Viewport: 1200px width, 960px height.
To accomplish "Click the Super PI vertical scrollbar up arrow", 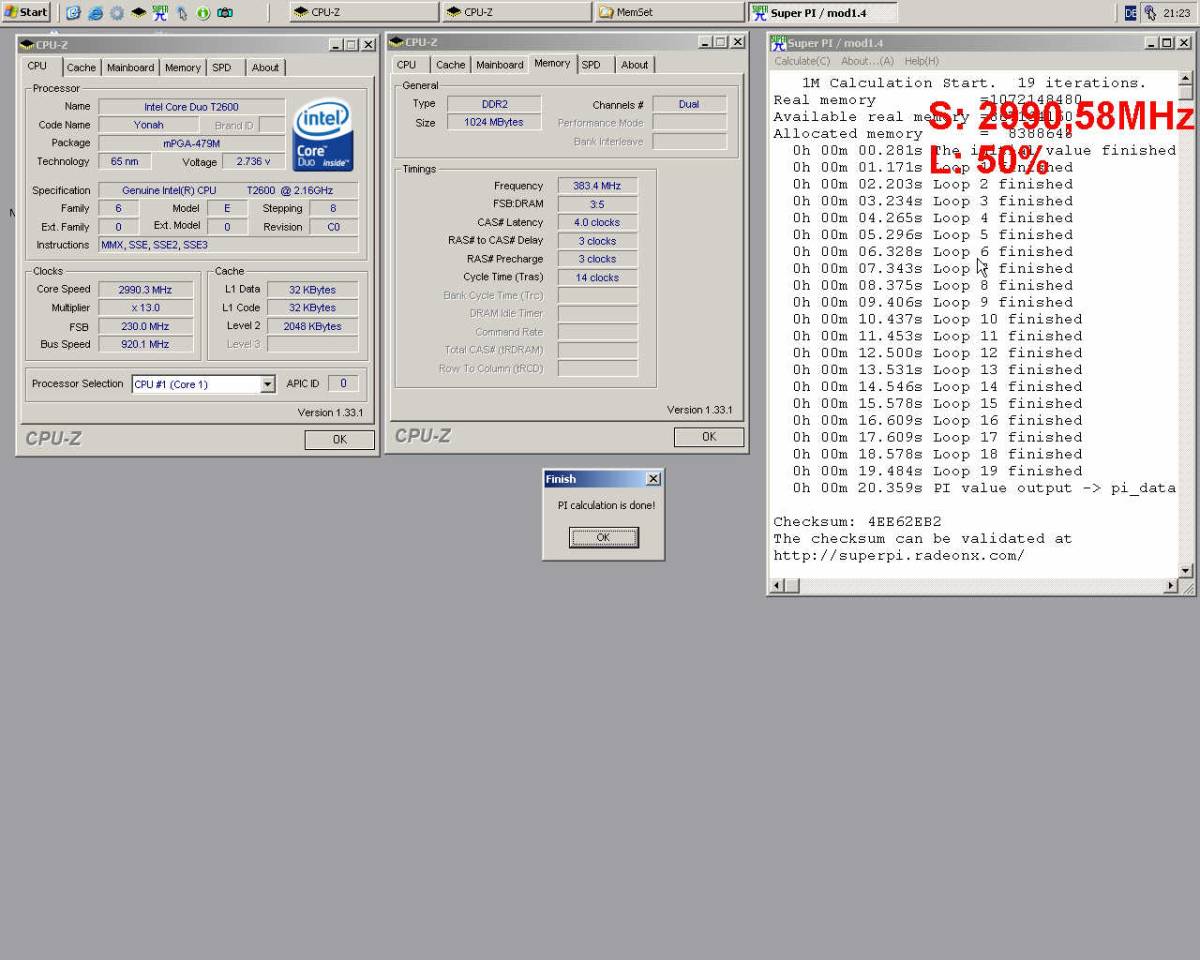I will point(1186,78).
